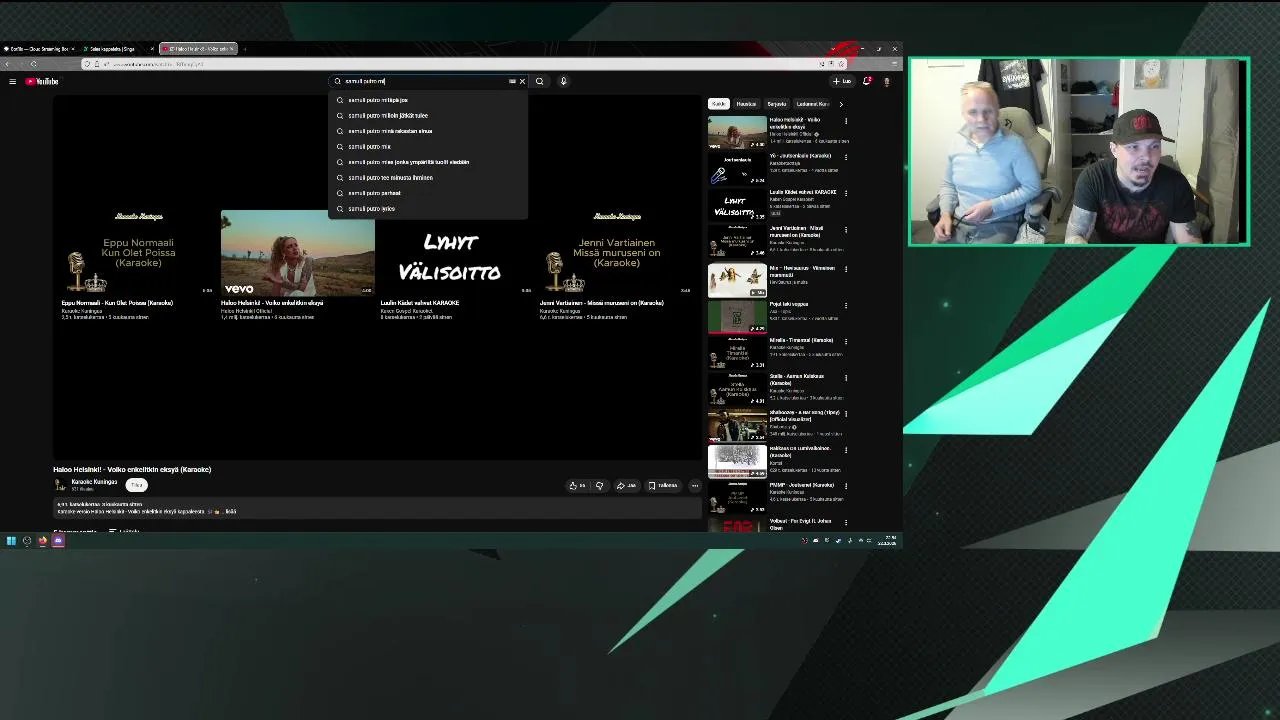Choose suggestion 'samuli putro tee minusta ihminen'
The width and height of the screenshot is (1280, 720).
pyautogui.click(x=428, y=177)
